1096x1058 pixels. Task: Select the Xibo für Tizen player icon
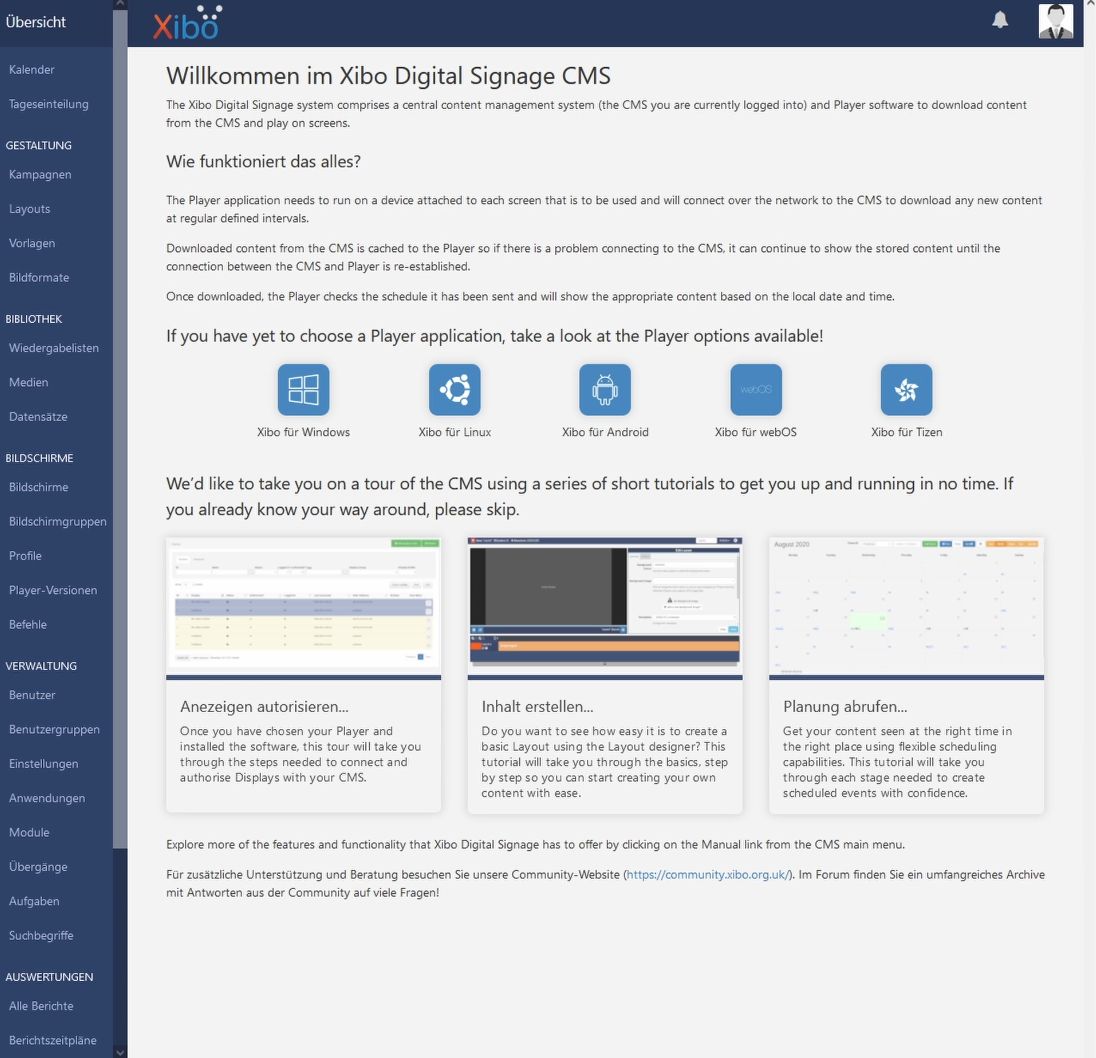click(907, 389)
